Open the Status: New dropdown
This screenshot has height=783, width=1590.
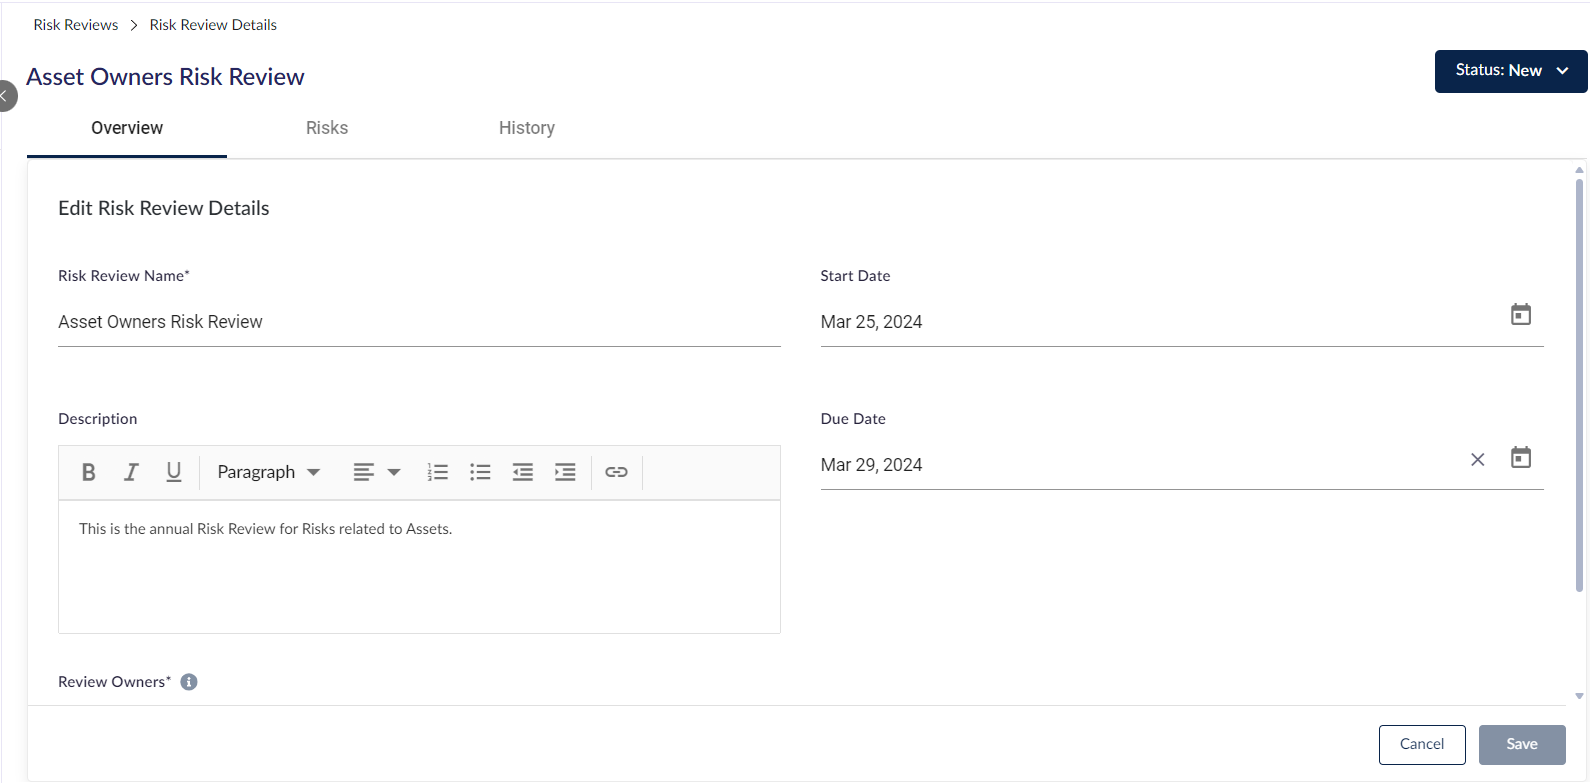tap(1511, 71)
